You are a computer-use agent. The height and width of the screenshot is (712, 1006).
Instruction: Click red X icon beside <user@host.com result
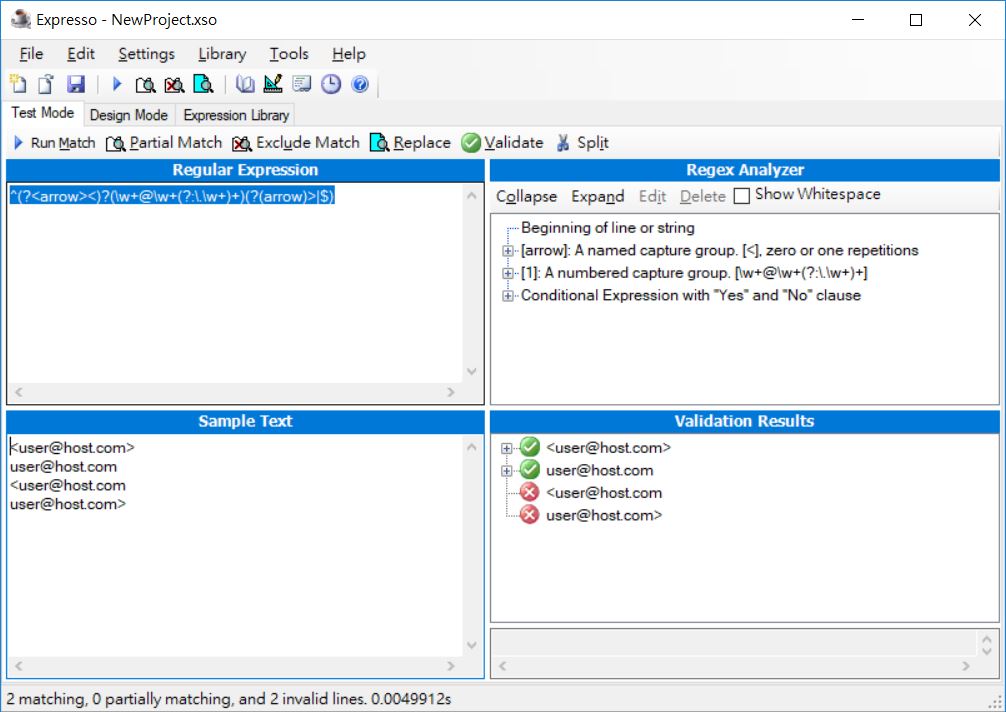pyautogui.click(x=530, y=492)
